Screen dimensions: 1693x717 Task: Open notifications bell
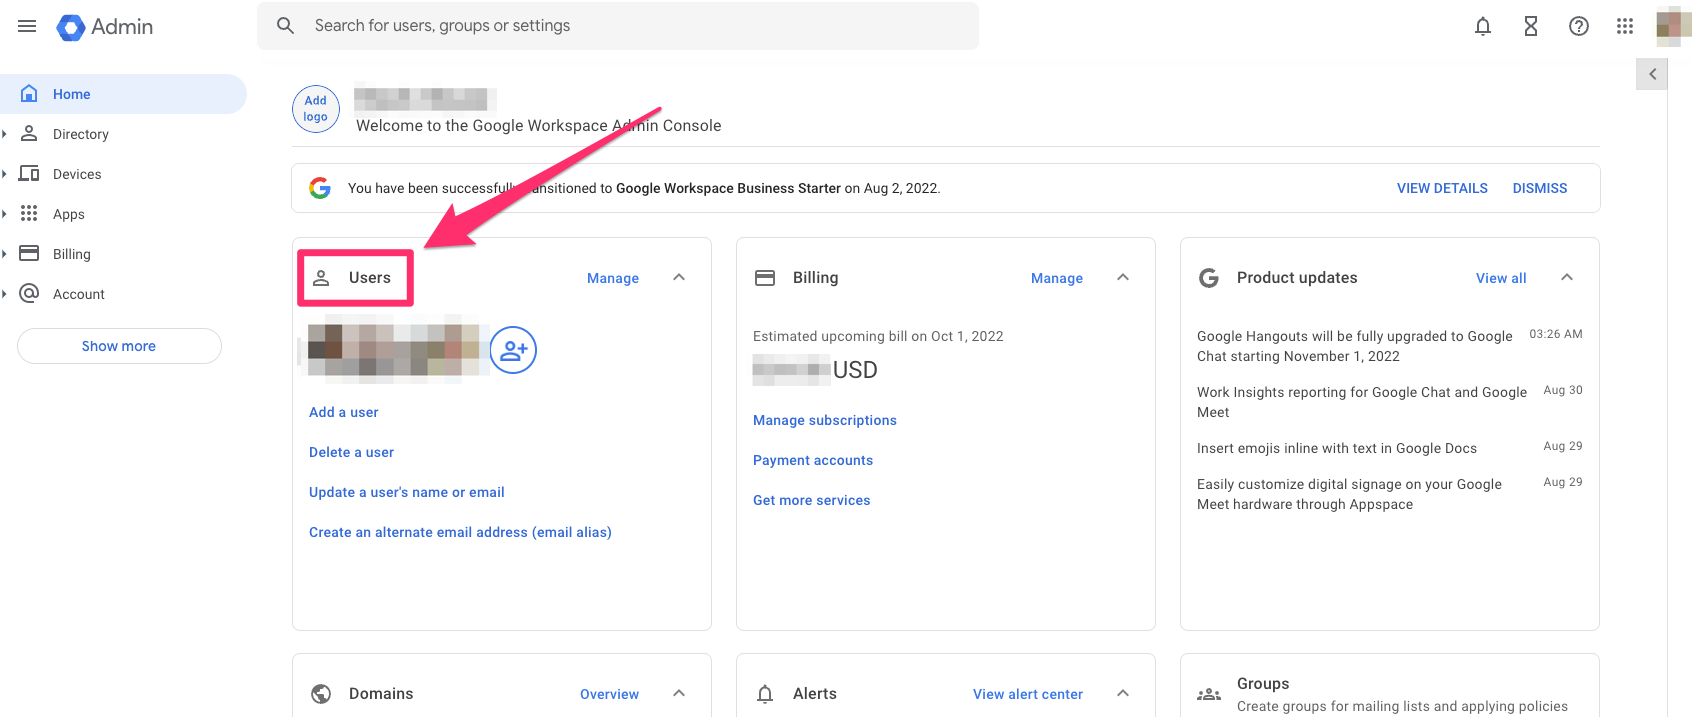pos(1483,27)
